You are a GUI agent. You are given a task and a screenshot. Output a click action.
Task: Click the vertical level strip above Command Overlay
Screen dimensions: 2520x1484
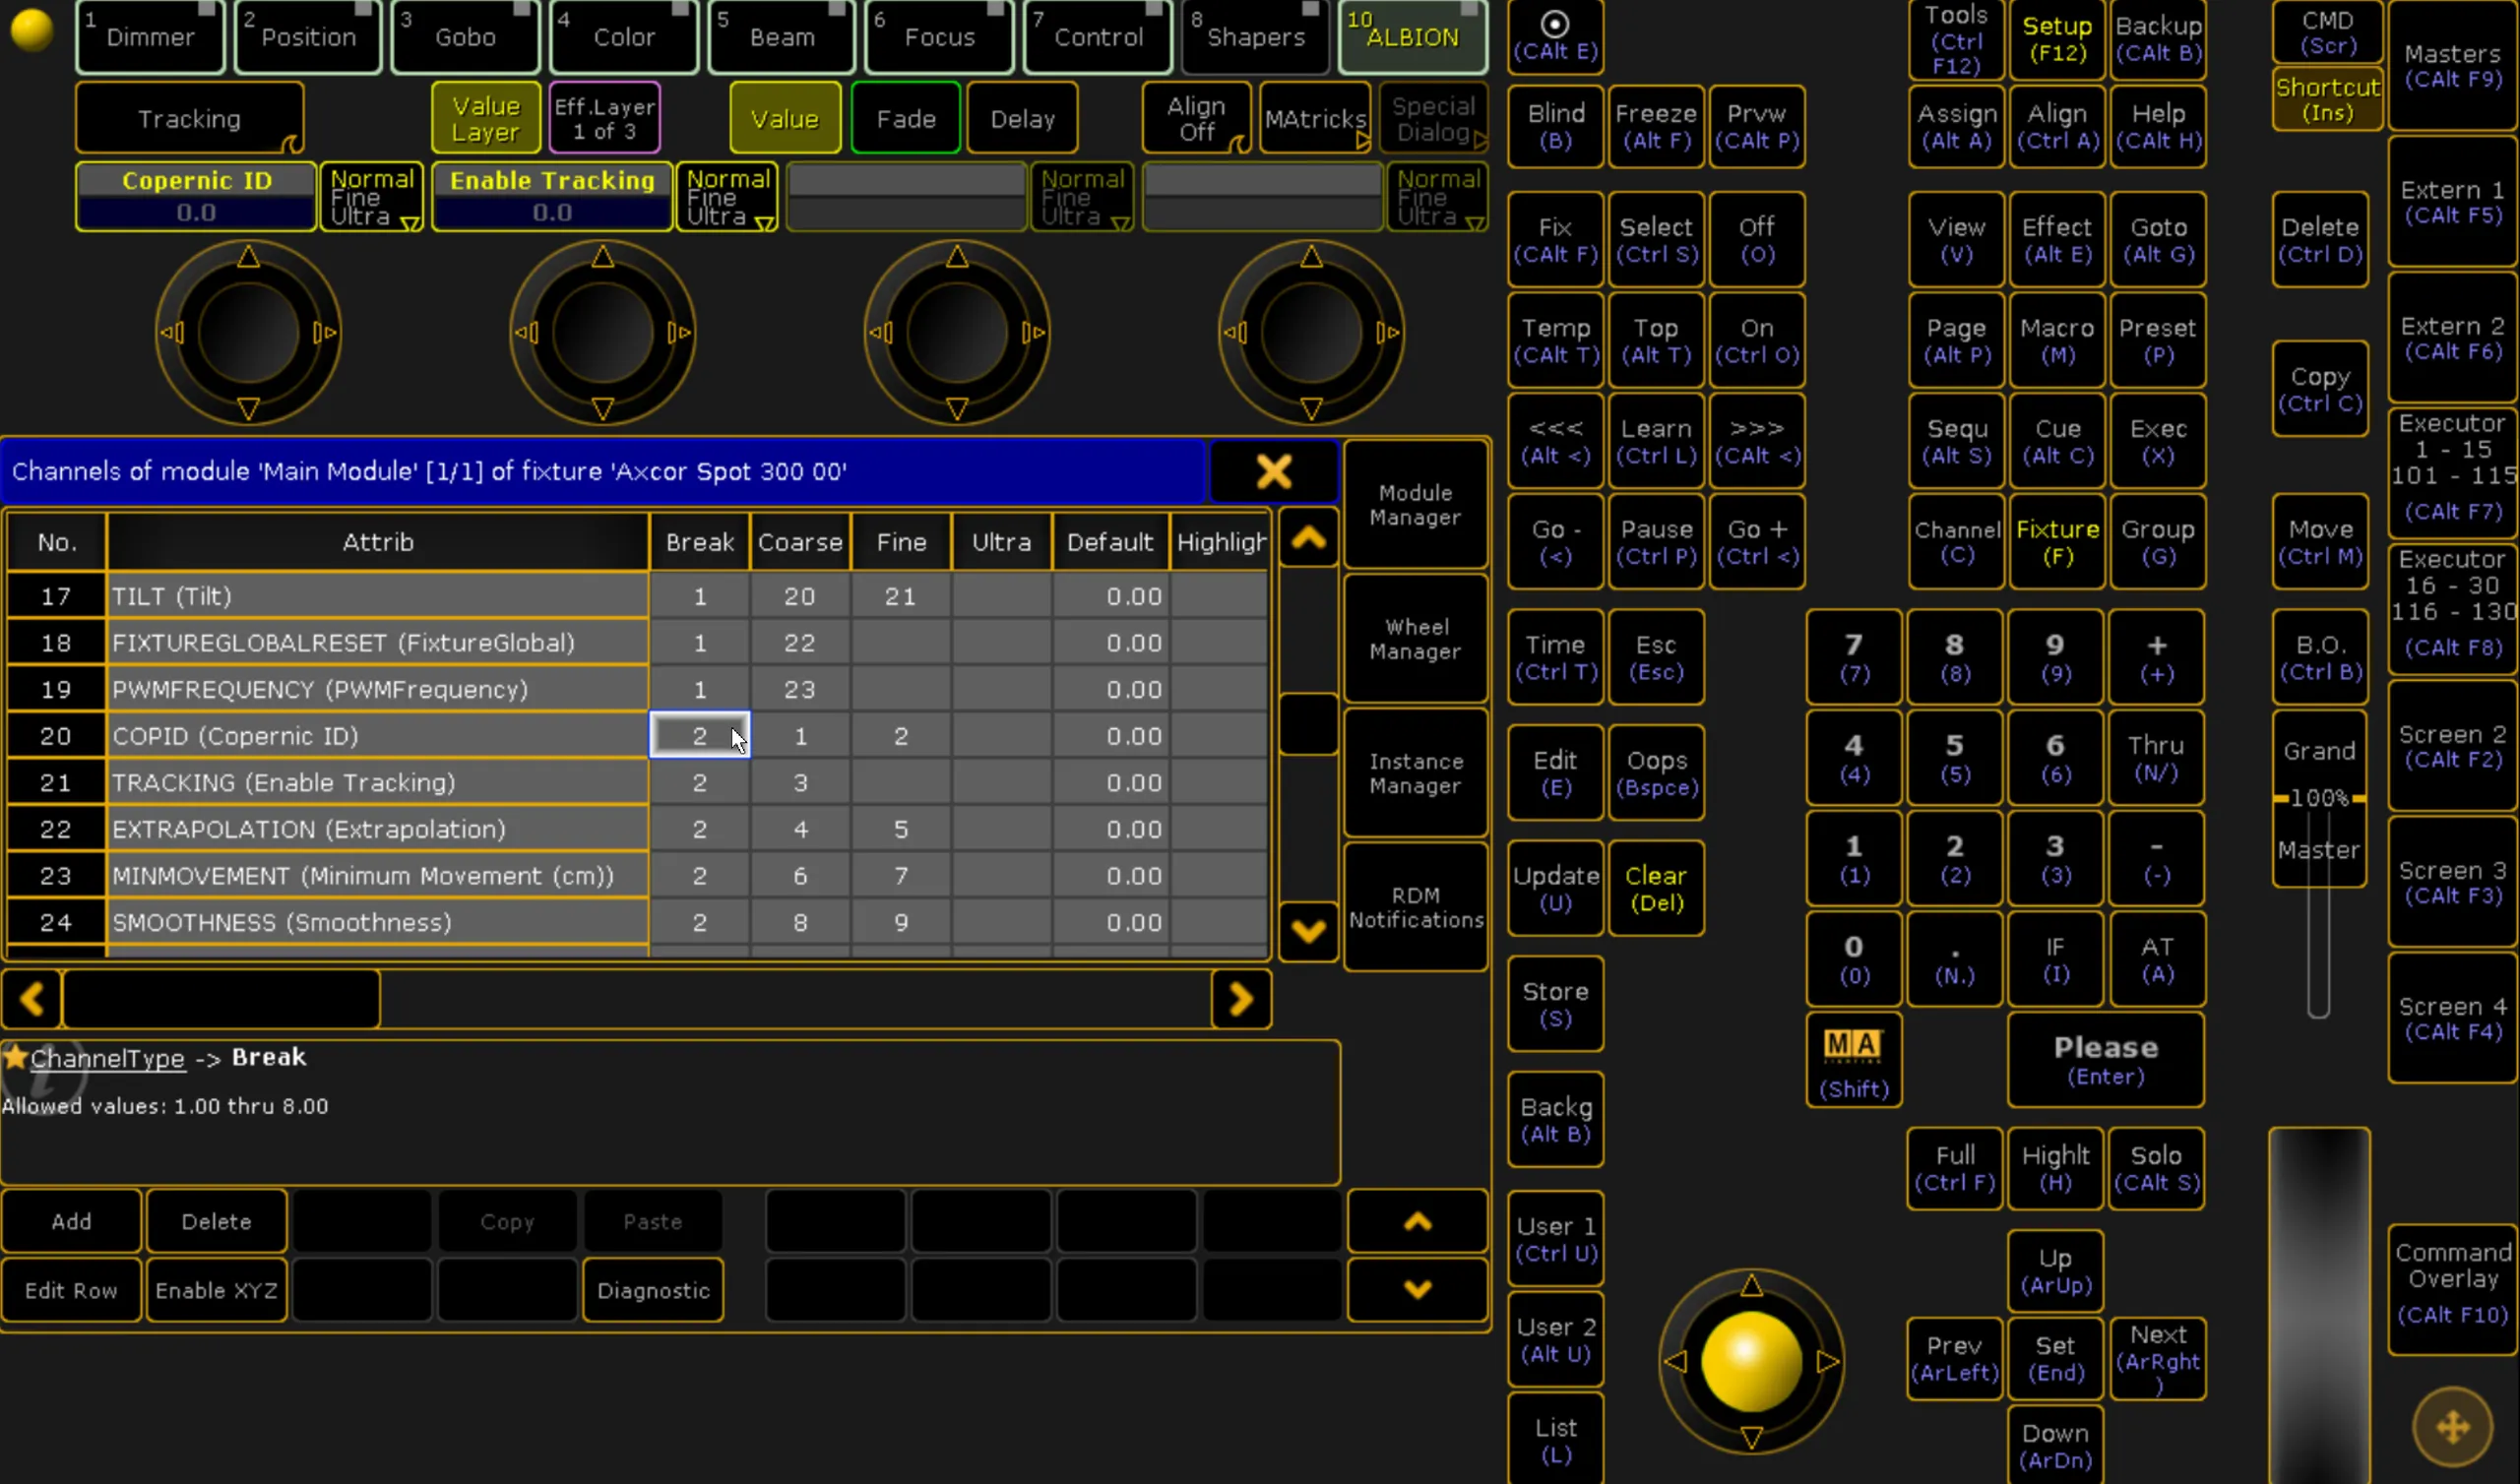[x=2319, y=1305]
